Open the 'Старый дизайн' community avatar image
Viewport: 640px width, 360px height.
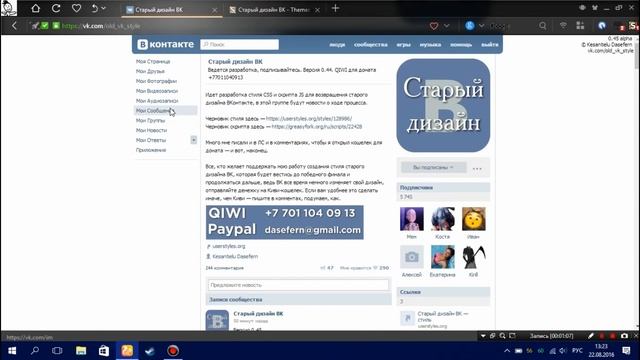pyautogui.click(x=443, y=105)
